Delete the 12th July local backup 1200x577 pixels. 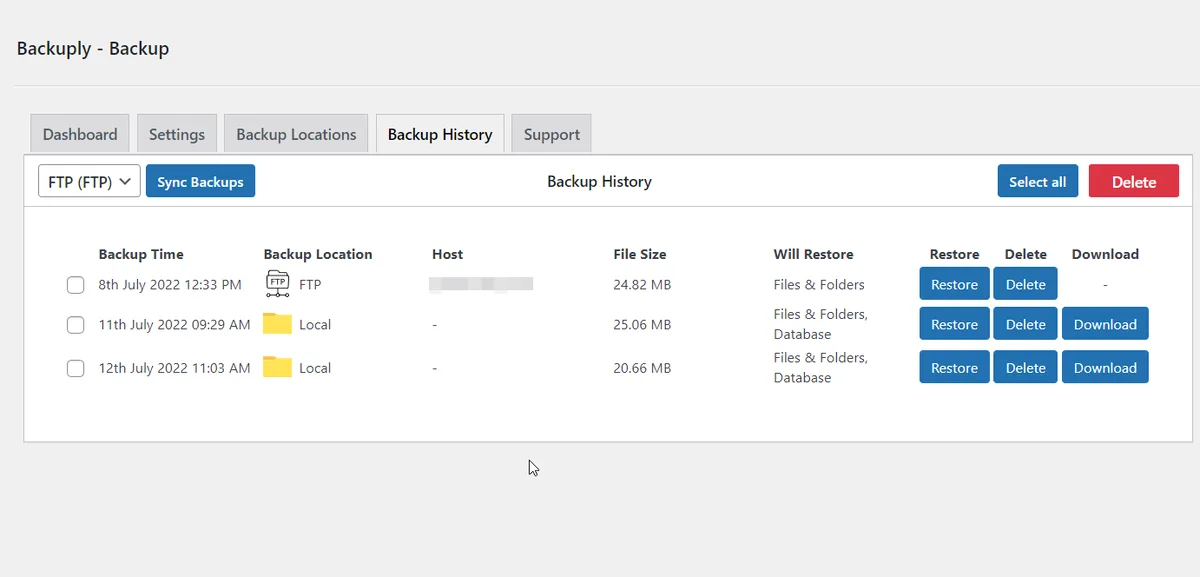click(x=1025, y=367)
